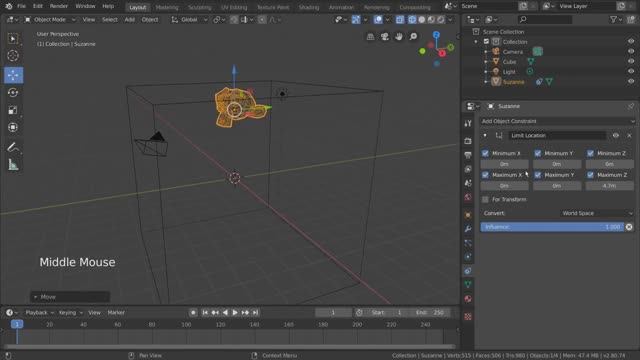
Task: Open the Modifiers properties tab
Action: coord(468,229)
